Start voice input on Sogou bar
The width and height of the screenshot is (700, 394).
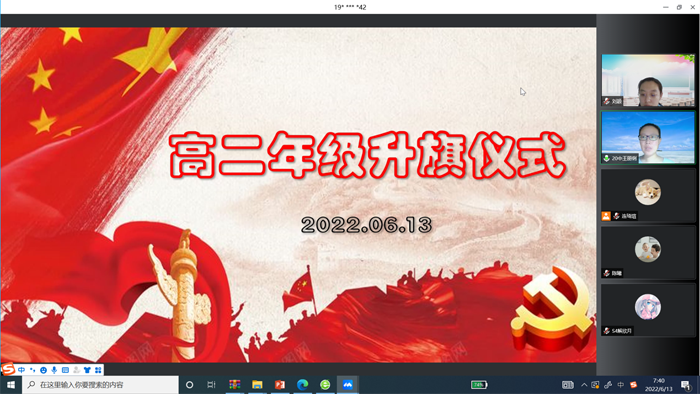point(54,370)
